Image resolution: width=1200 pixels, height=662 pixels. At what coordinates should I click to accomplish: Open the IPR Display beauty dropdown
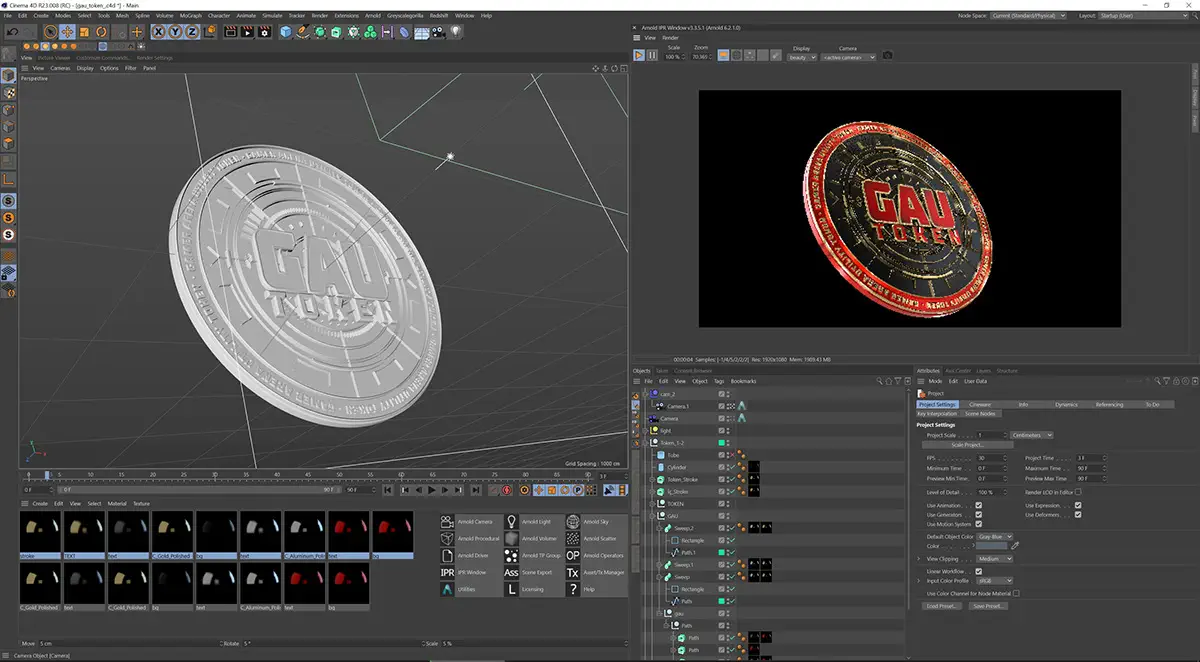[803, 57]
